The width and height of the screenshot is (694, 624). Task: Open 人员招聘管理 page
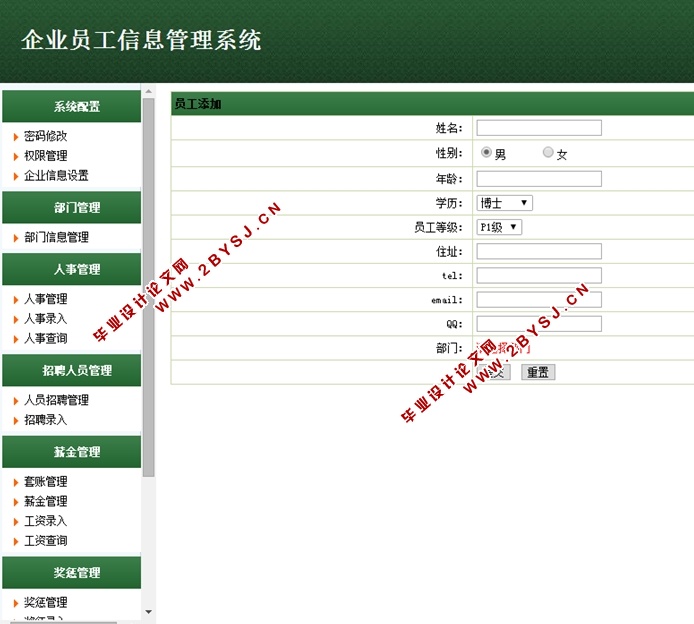pyautogui.click(x=56, y=400)
